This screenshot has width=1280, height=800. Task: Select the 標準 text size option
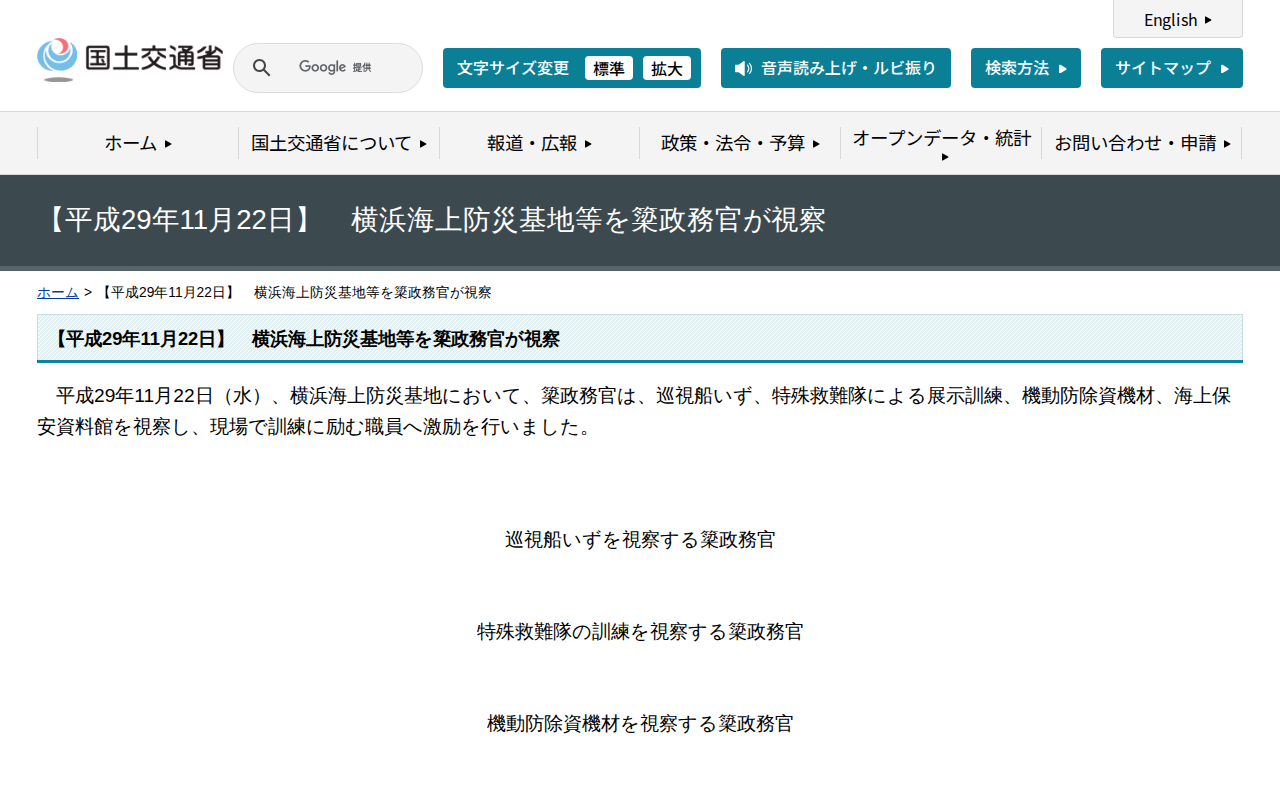pyautogui.click(x=608, y=68)
